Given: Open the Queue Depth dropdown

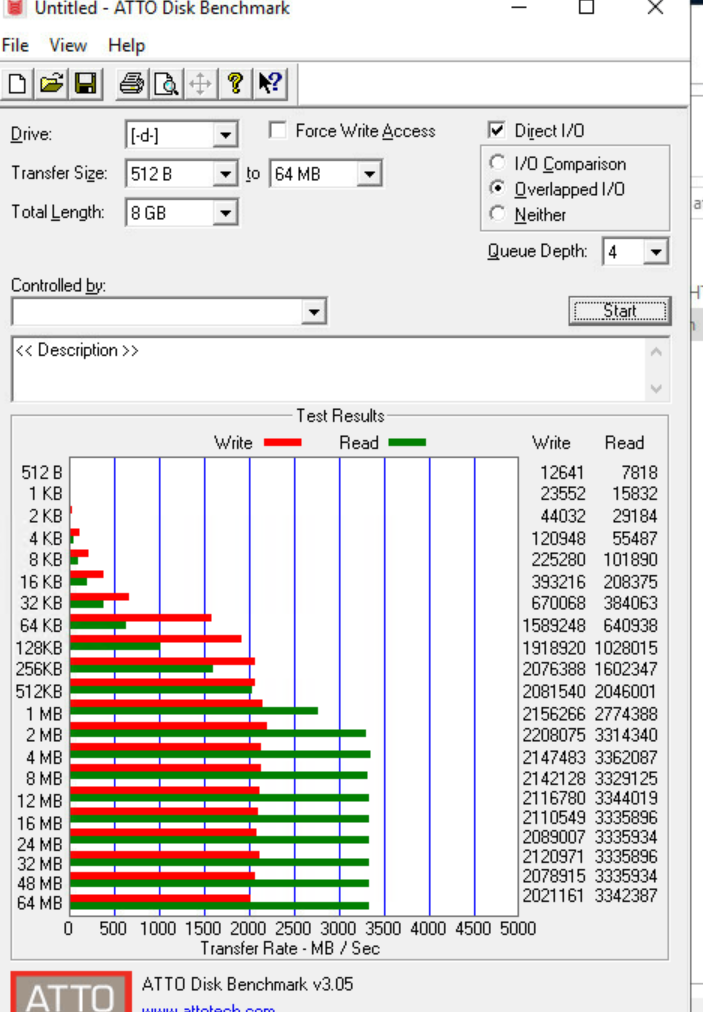Looking at the screenshot, I should pos(656,252).
